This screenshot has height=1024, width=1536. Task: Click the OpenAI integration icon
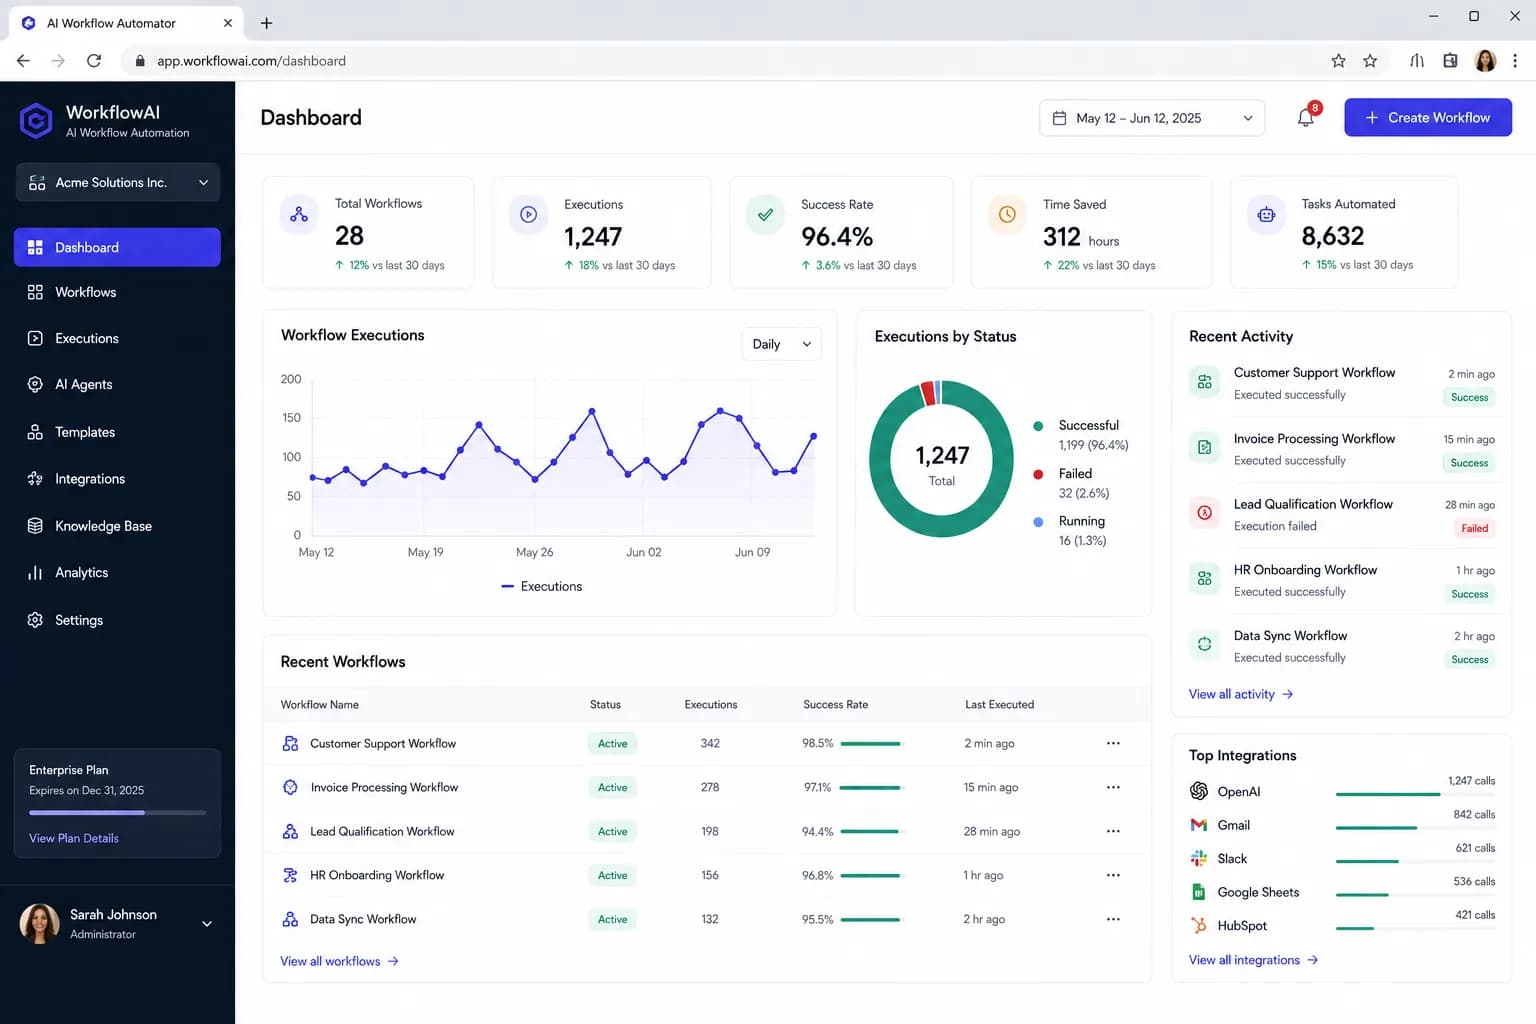click(x=1199, y=791)
